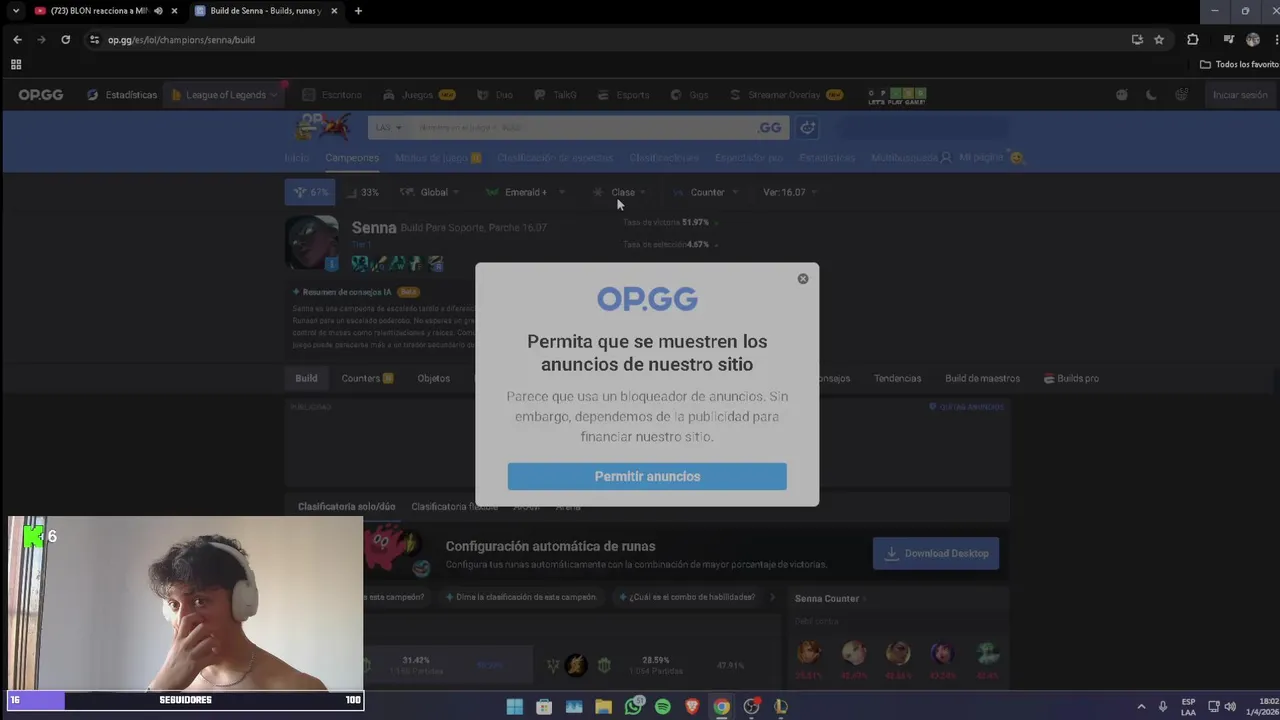
Task: Click the Iniciar sesión button
Action: (1240, 95)
